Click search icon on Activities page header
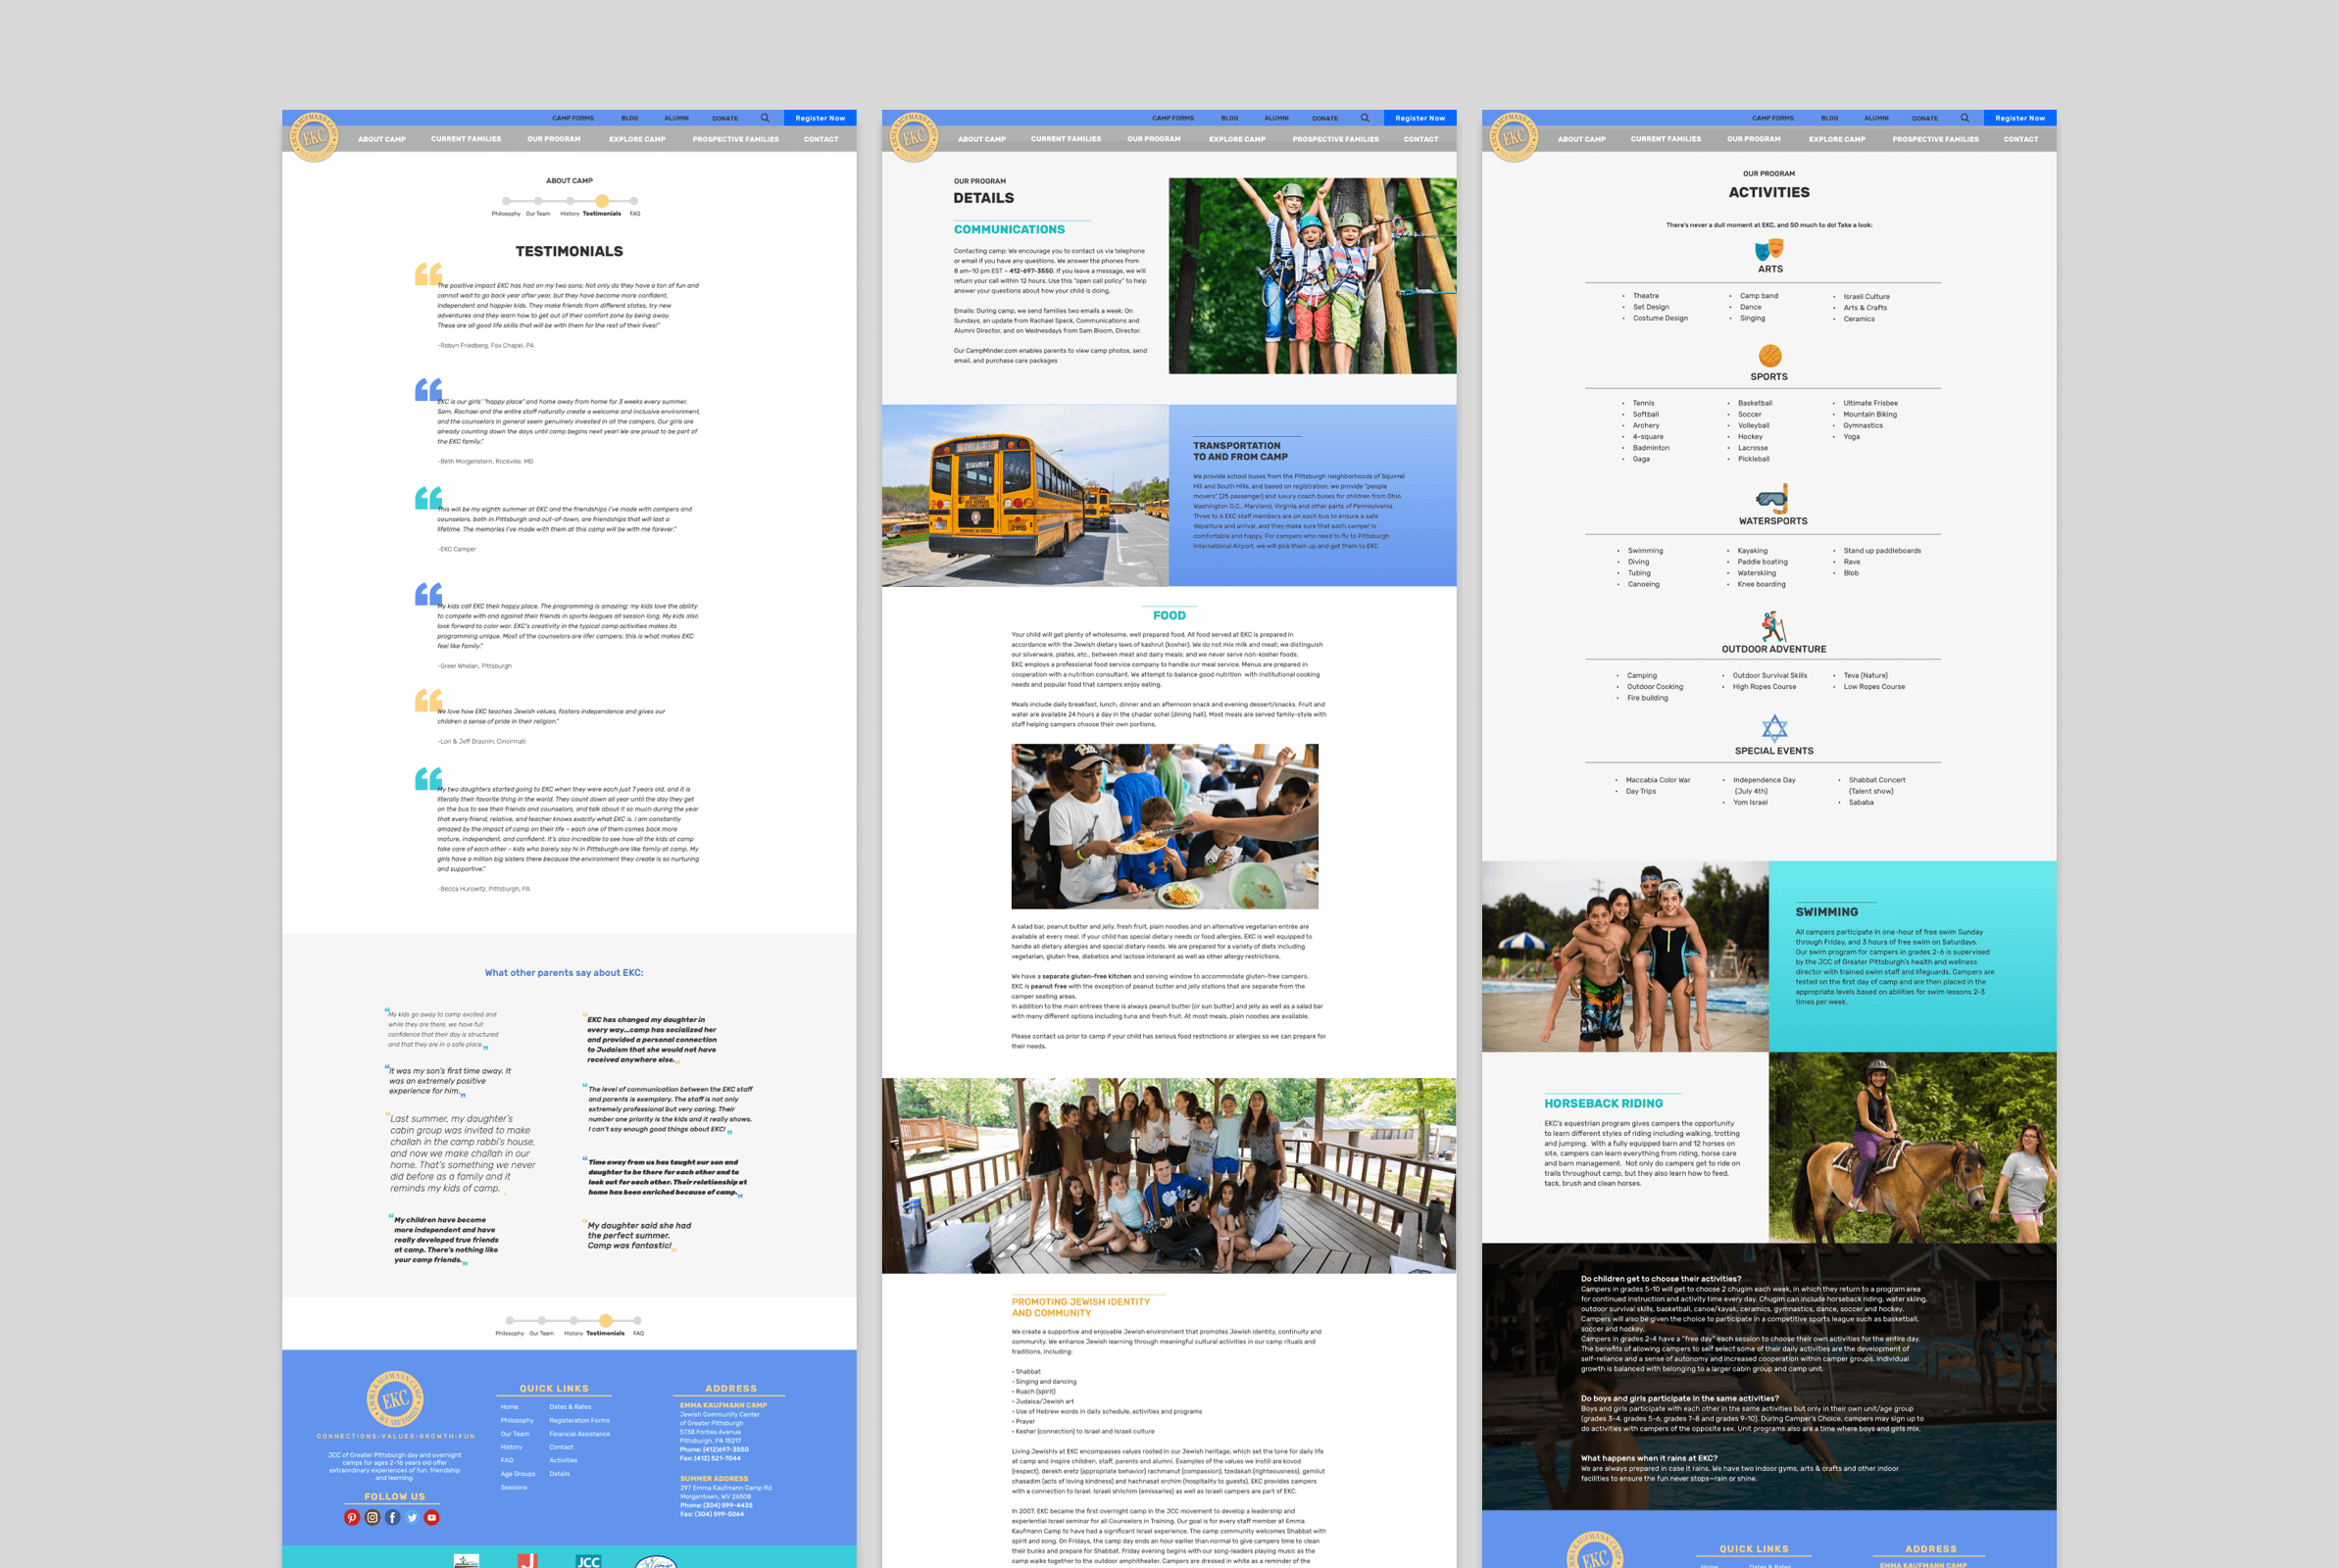Screen dimensions: 2339x1568 pos(1965,118)
